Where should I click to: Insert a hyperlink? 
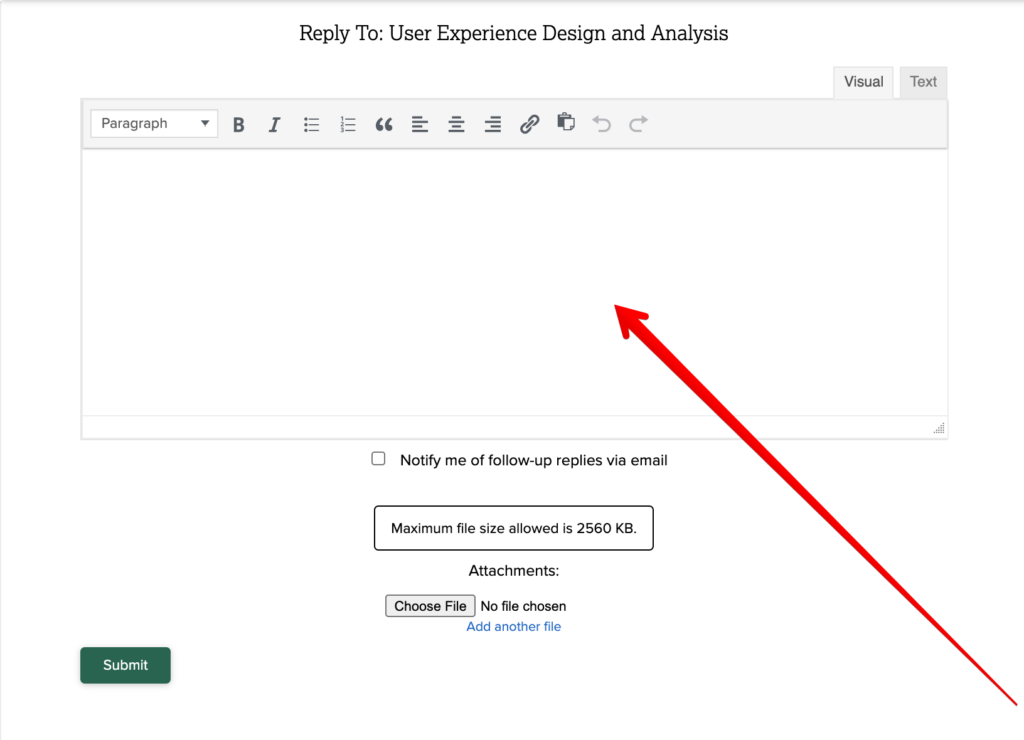point(529,123)
